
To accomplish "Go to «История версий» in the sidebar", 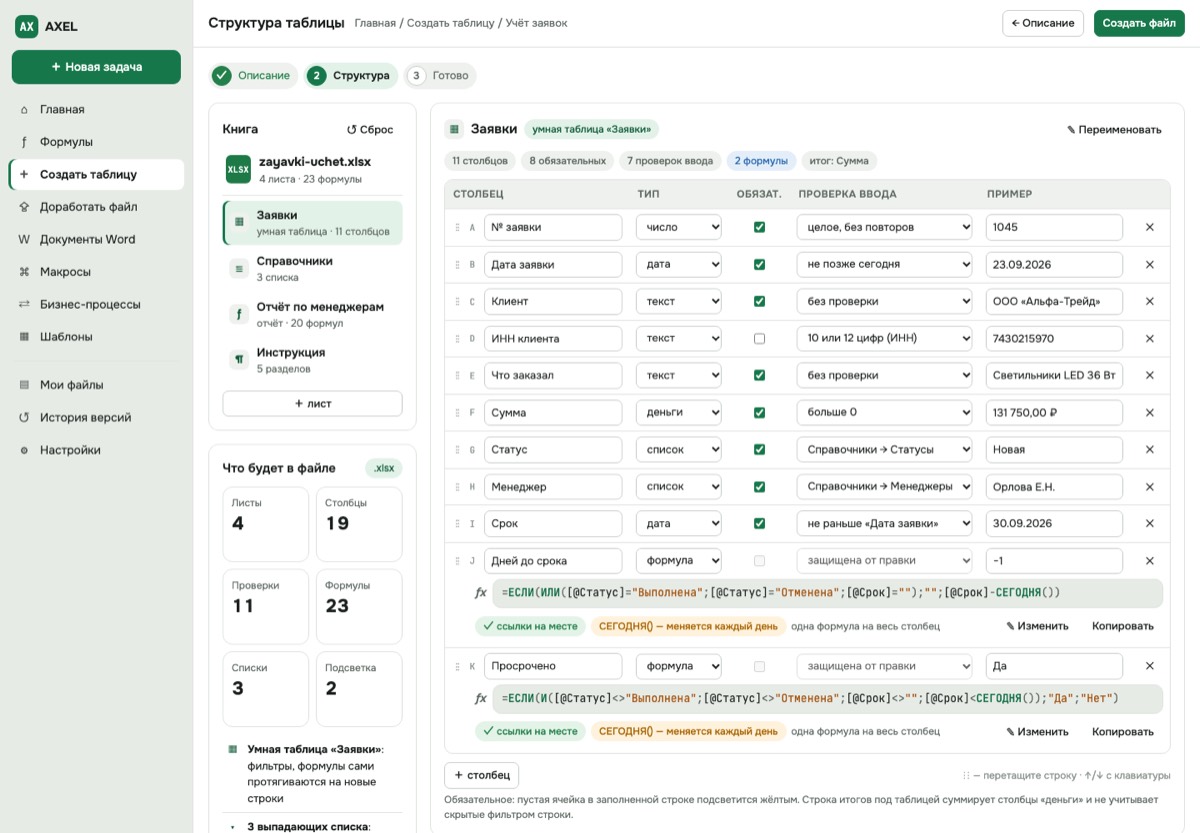I will point(96,417).
